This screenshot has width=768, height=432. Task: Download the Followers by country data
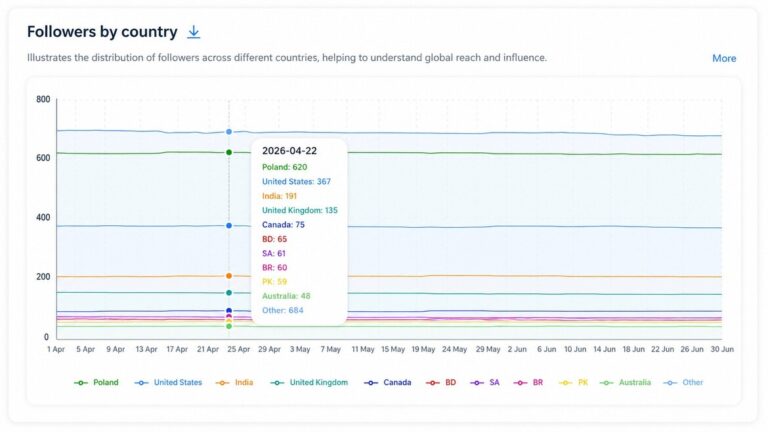point(193,32)
